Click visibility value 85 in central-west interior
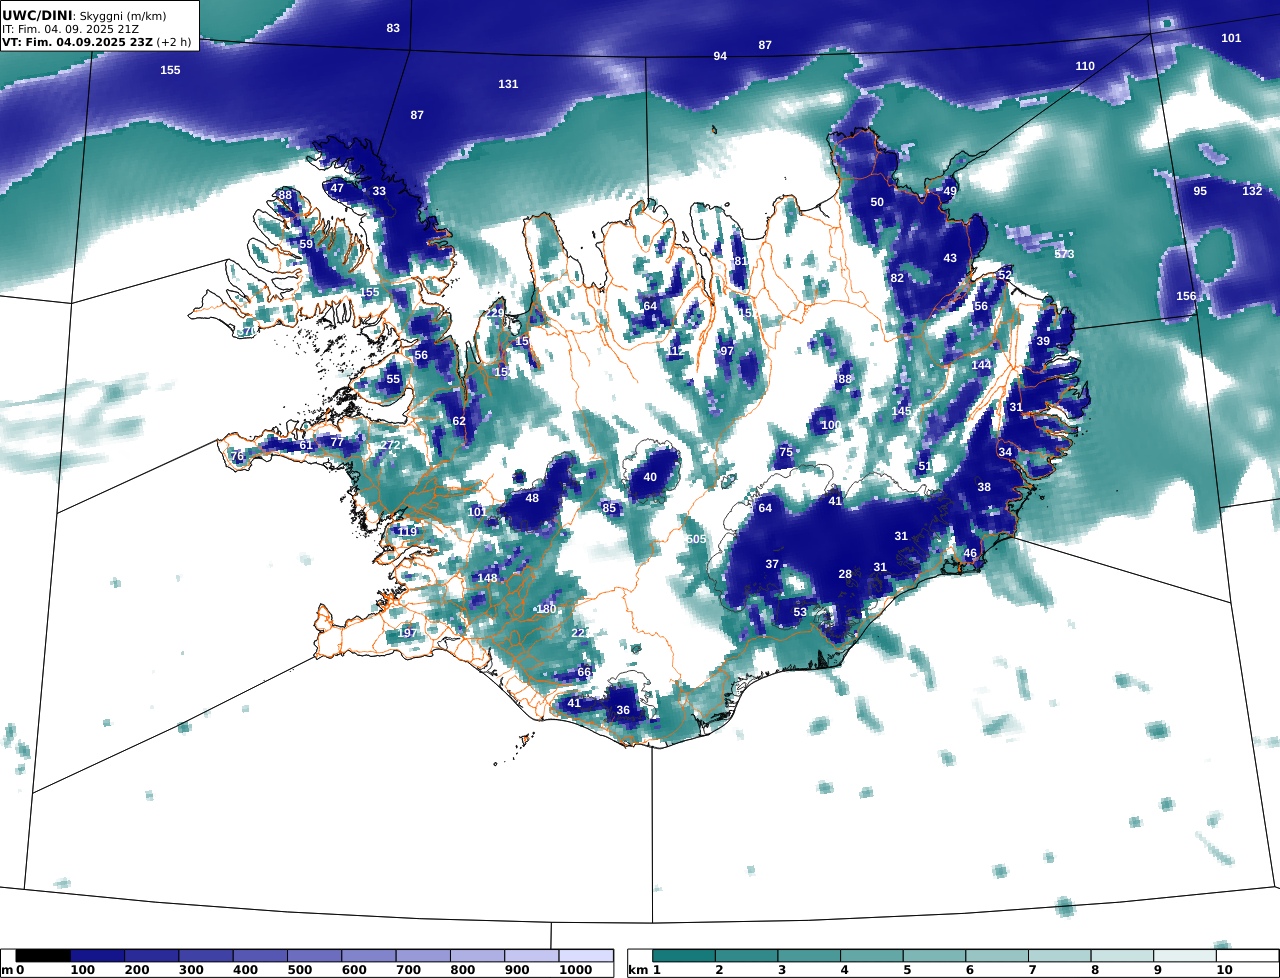Screen dimensions: 1280x978 pyautogui.click(x=609, y=508)
